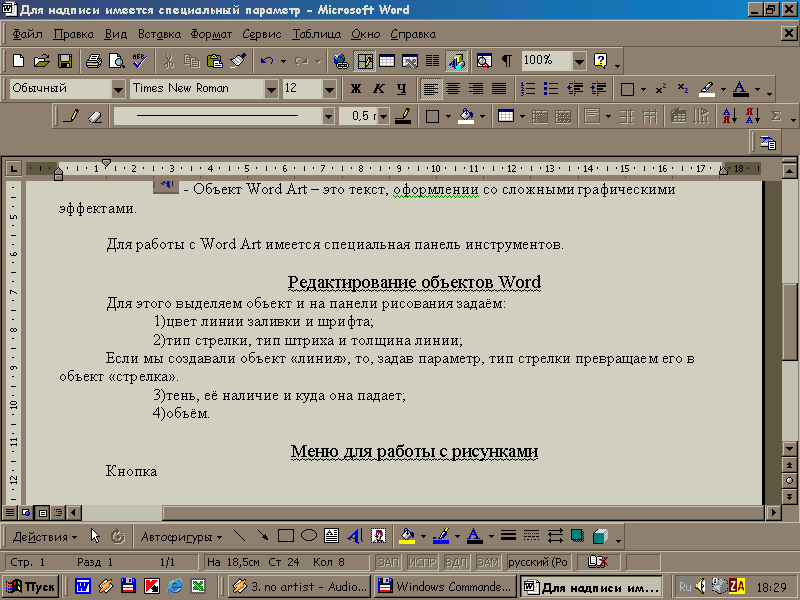The height and width of the screenshot is (600, 800).
Task: Open a file with the folder icon
Action: [x=42, y=61]
